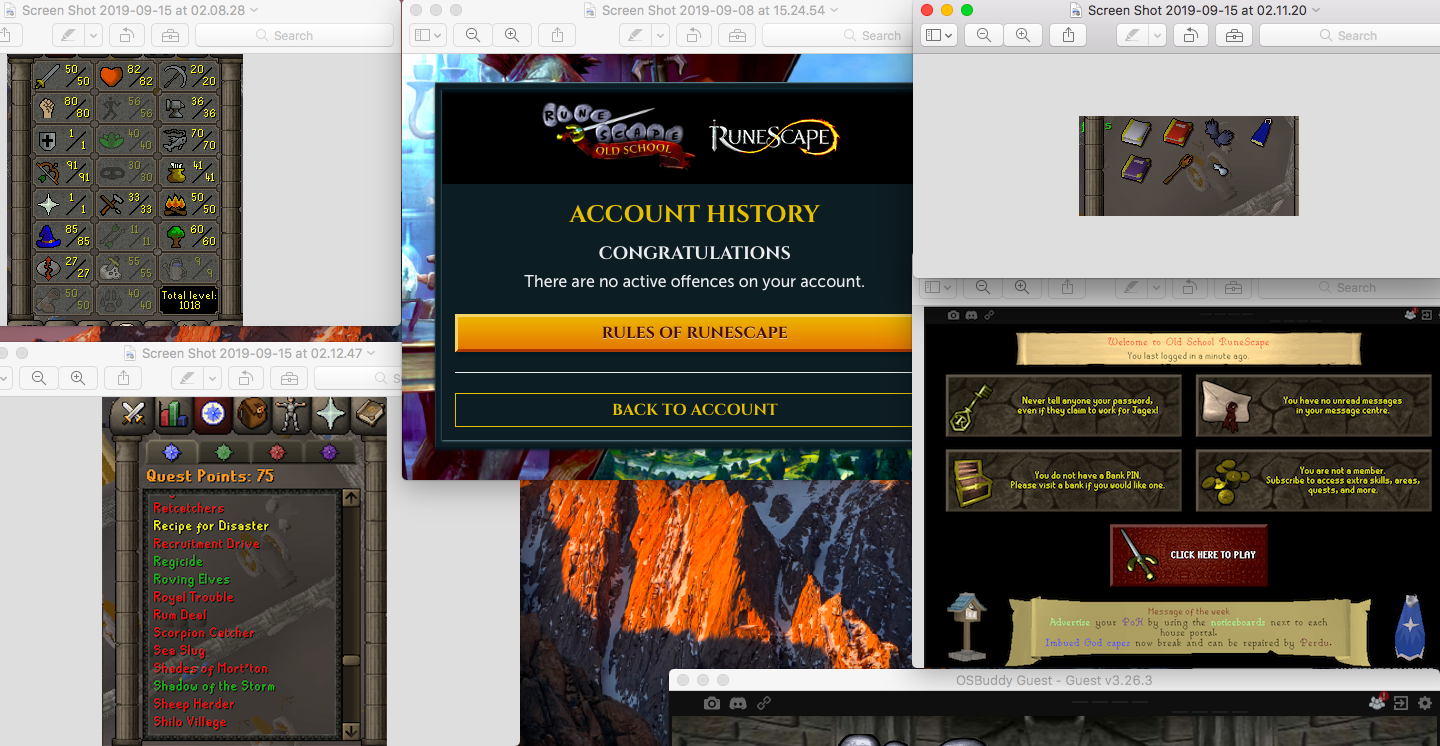Screen dimensions: 1440x746
Task: Open the Markup toolbox in the 02.12.47 window
Action: click(x=289, y=378)
